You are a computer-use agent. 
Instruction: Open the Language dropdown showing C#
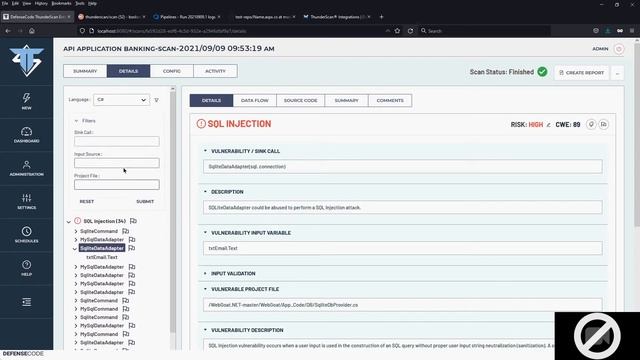coord(121,100)
